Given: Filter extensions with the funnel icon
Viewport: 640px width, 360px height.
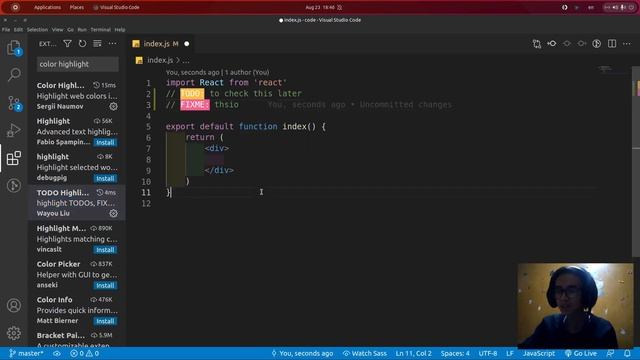Looking at the screenshot, I should tap(67, 44).
